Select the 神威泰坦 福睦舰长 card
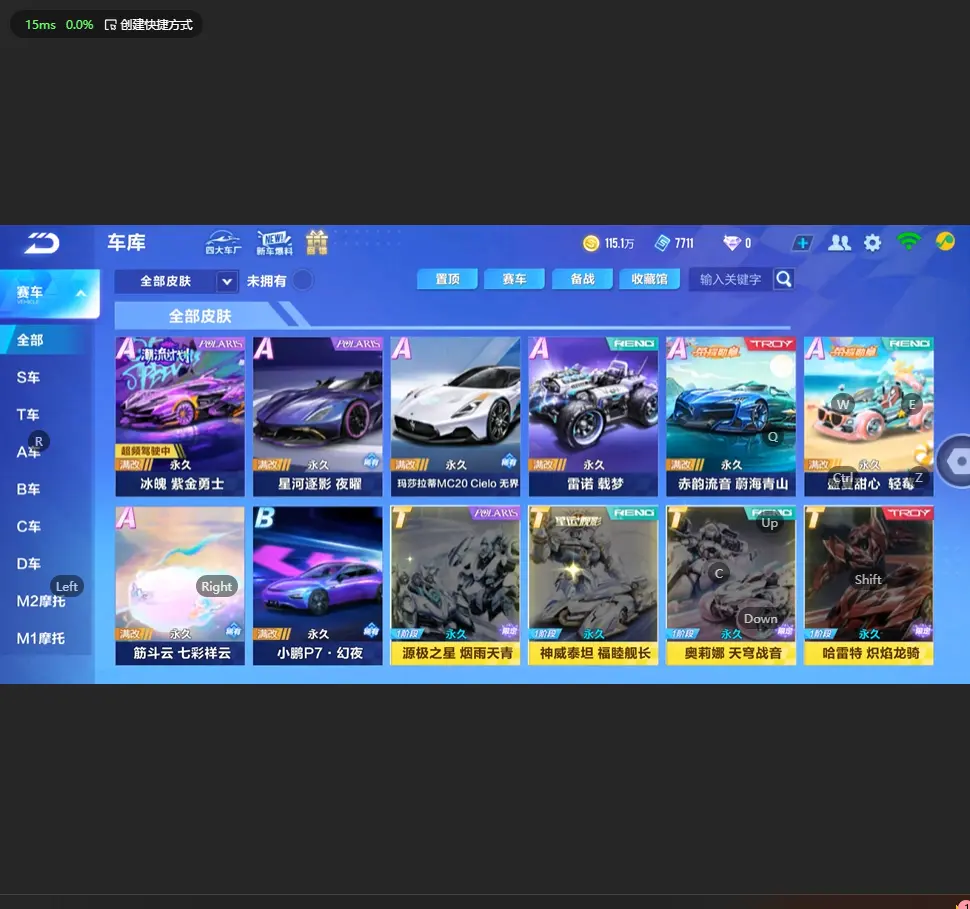 (x=593, y=586)
